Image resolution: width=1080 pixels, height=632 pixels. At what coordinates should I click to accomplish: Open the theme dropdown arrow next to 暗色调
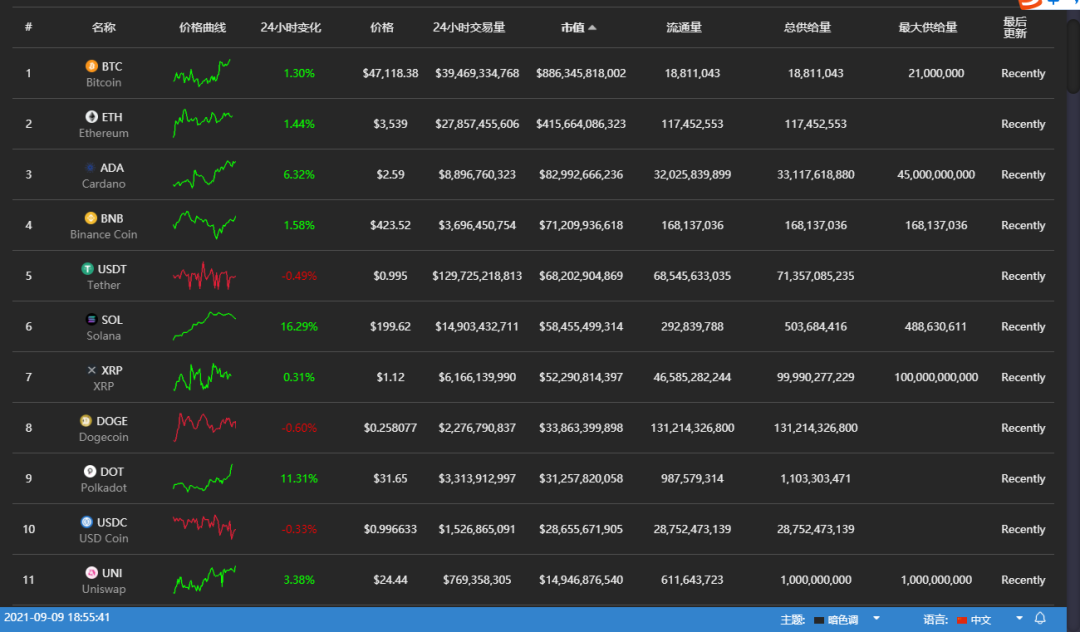click(x=876, y=618)
